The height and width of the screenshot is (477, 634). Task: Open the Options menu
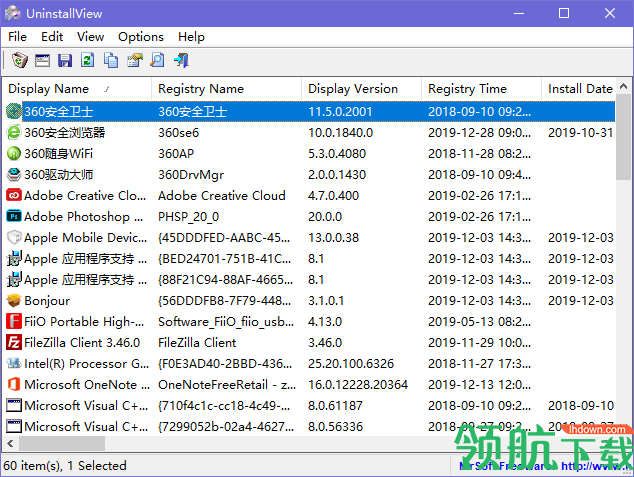(x=141, y=37)
